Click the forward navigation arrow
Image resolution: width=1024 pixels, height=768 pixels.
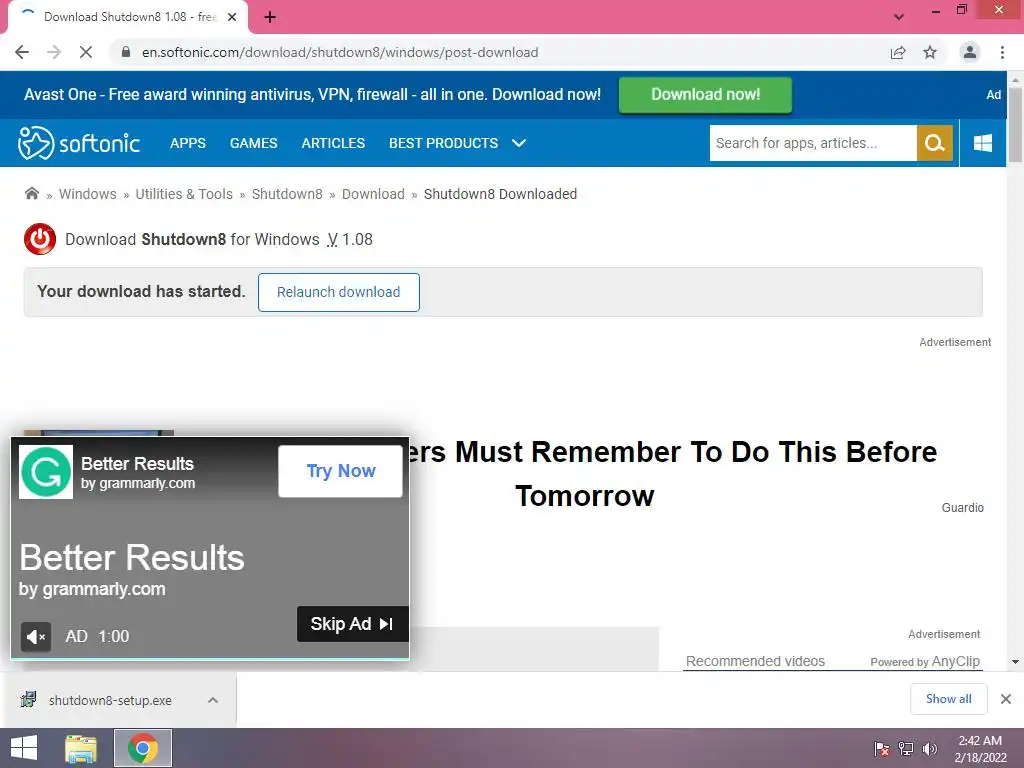tap(54, 52)
